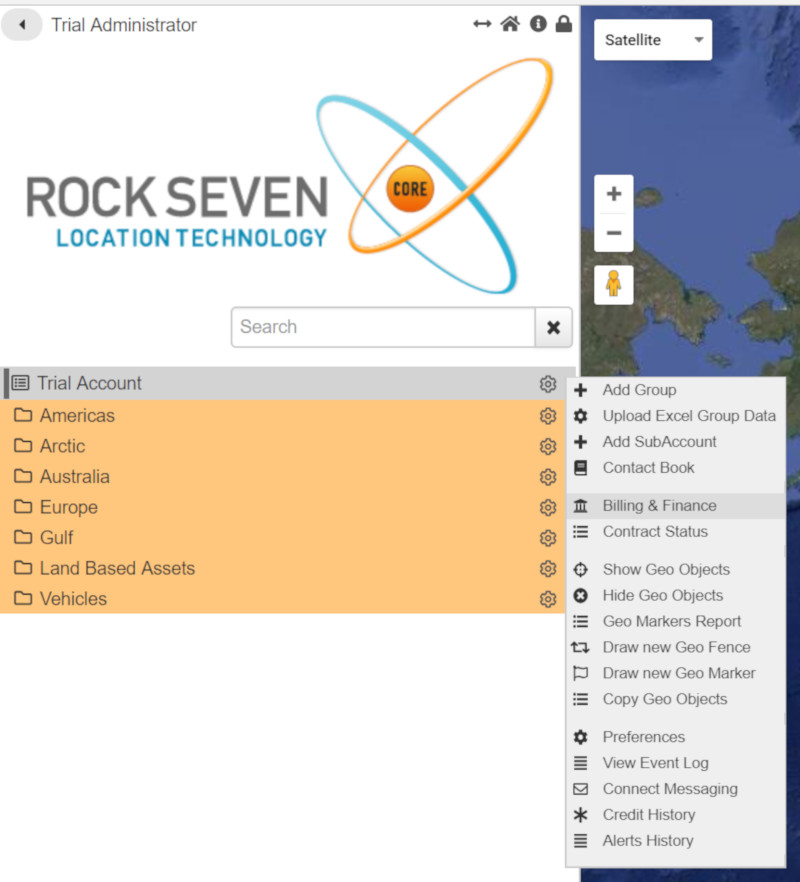Click the Street View pegman icon
Viewport: 800px width, 882px height.
point(614,284)
